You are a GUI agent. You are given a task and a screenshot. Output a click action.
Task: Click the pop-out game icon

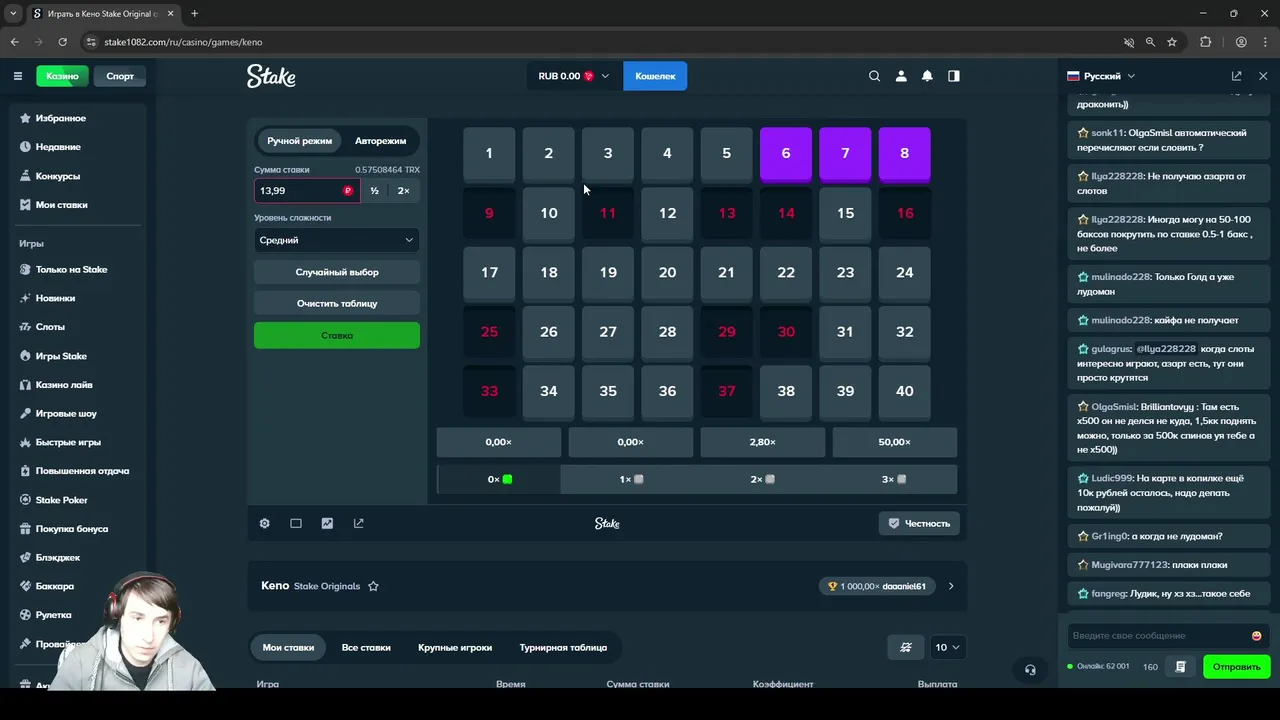coord(359,523)
